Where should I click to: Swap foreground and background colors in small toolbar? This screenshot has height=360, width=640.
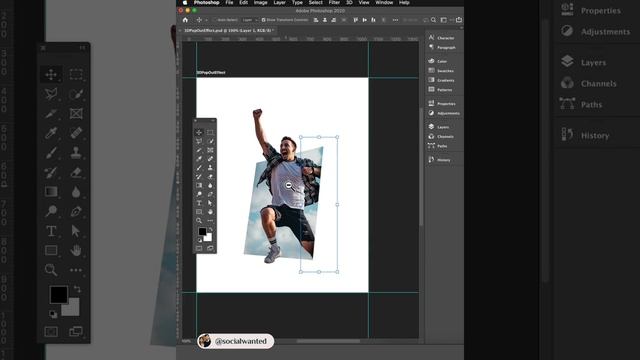point(211,230)
